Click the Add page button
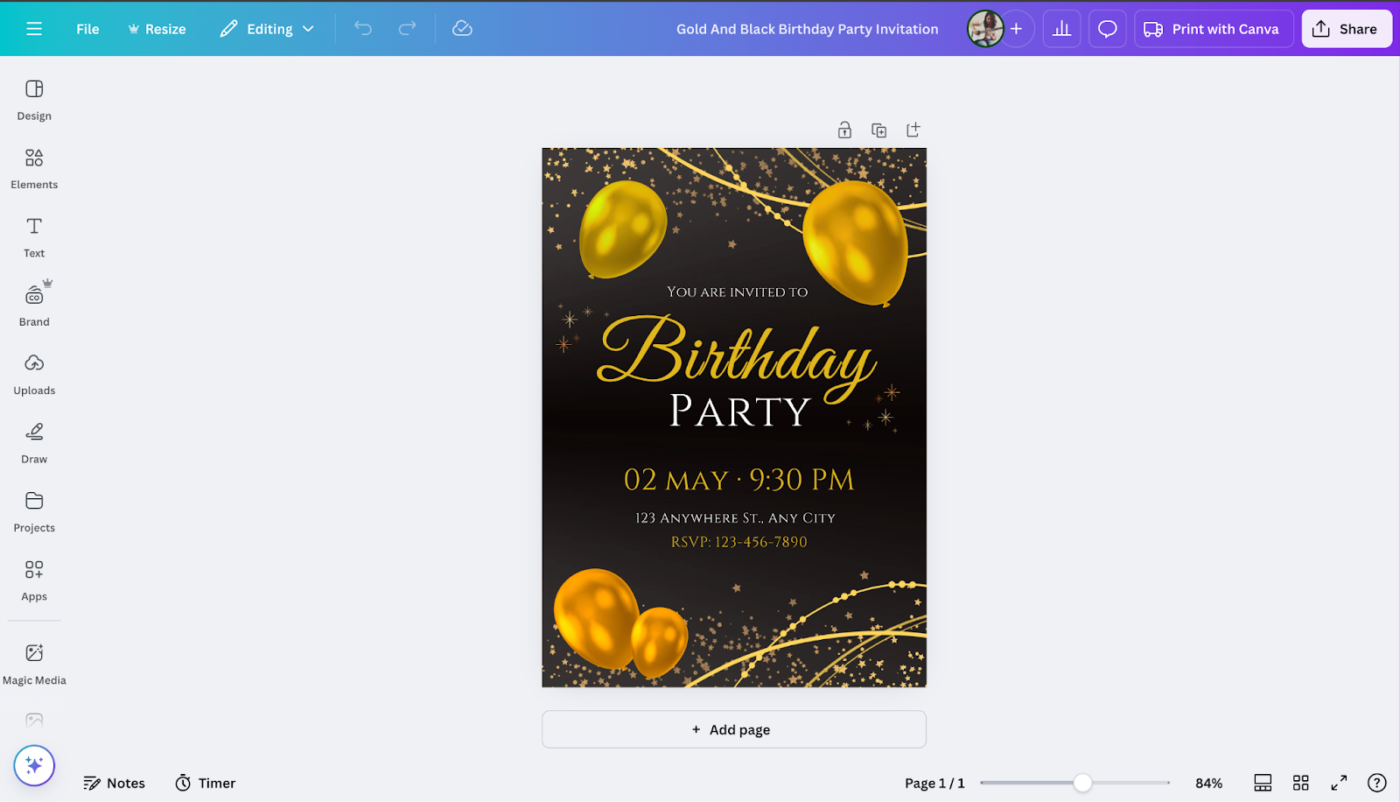 (x=734, y=729)
